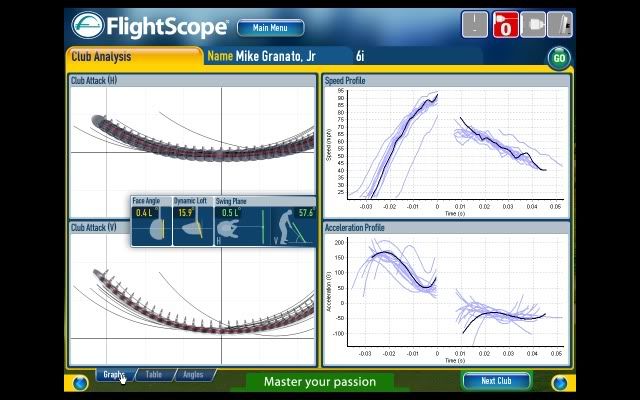Click the Speed Profile panel title
640x400 pixels.
344,80
